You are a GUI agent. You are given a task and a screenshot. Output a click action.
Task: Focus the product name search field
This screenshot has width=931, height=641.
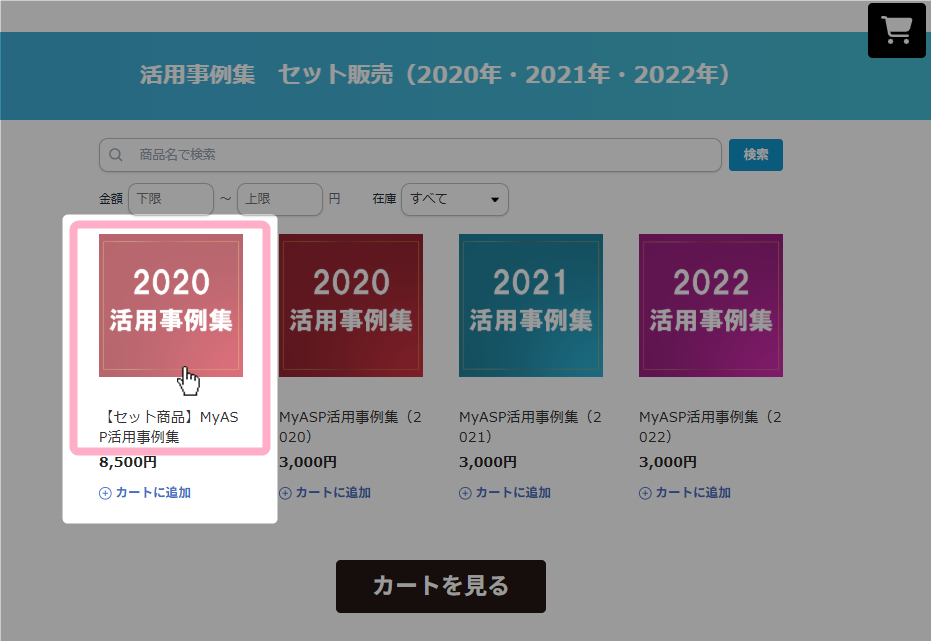click(x=410, y=155)
